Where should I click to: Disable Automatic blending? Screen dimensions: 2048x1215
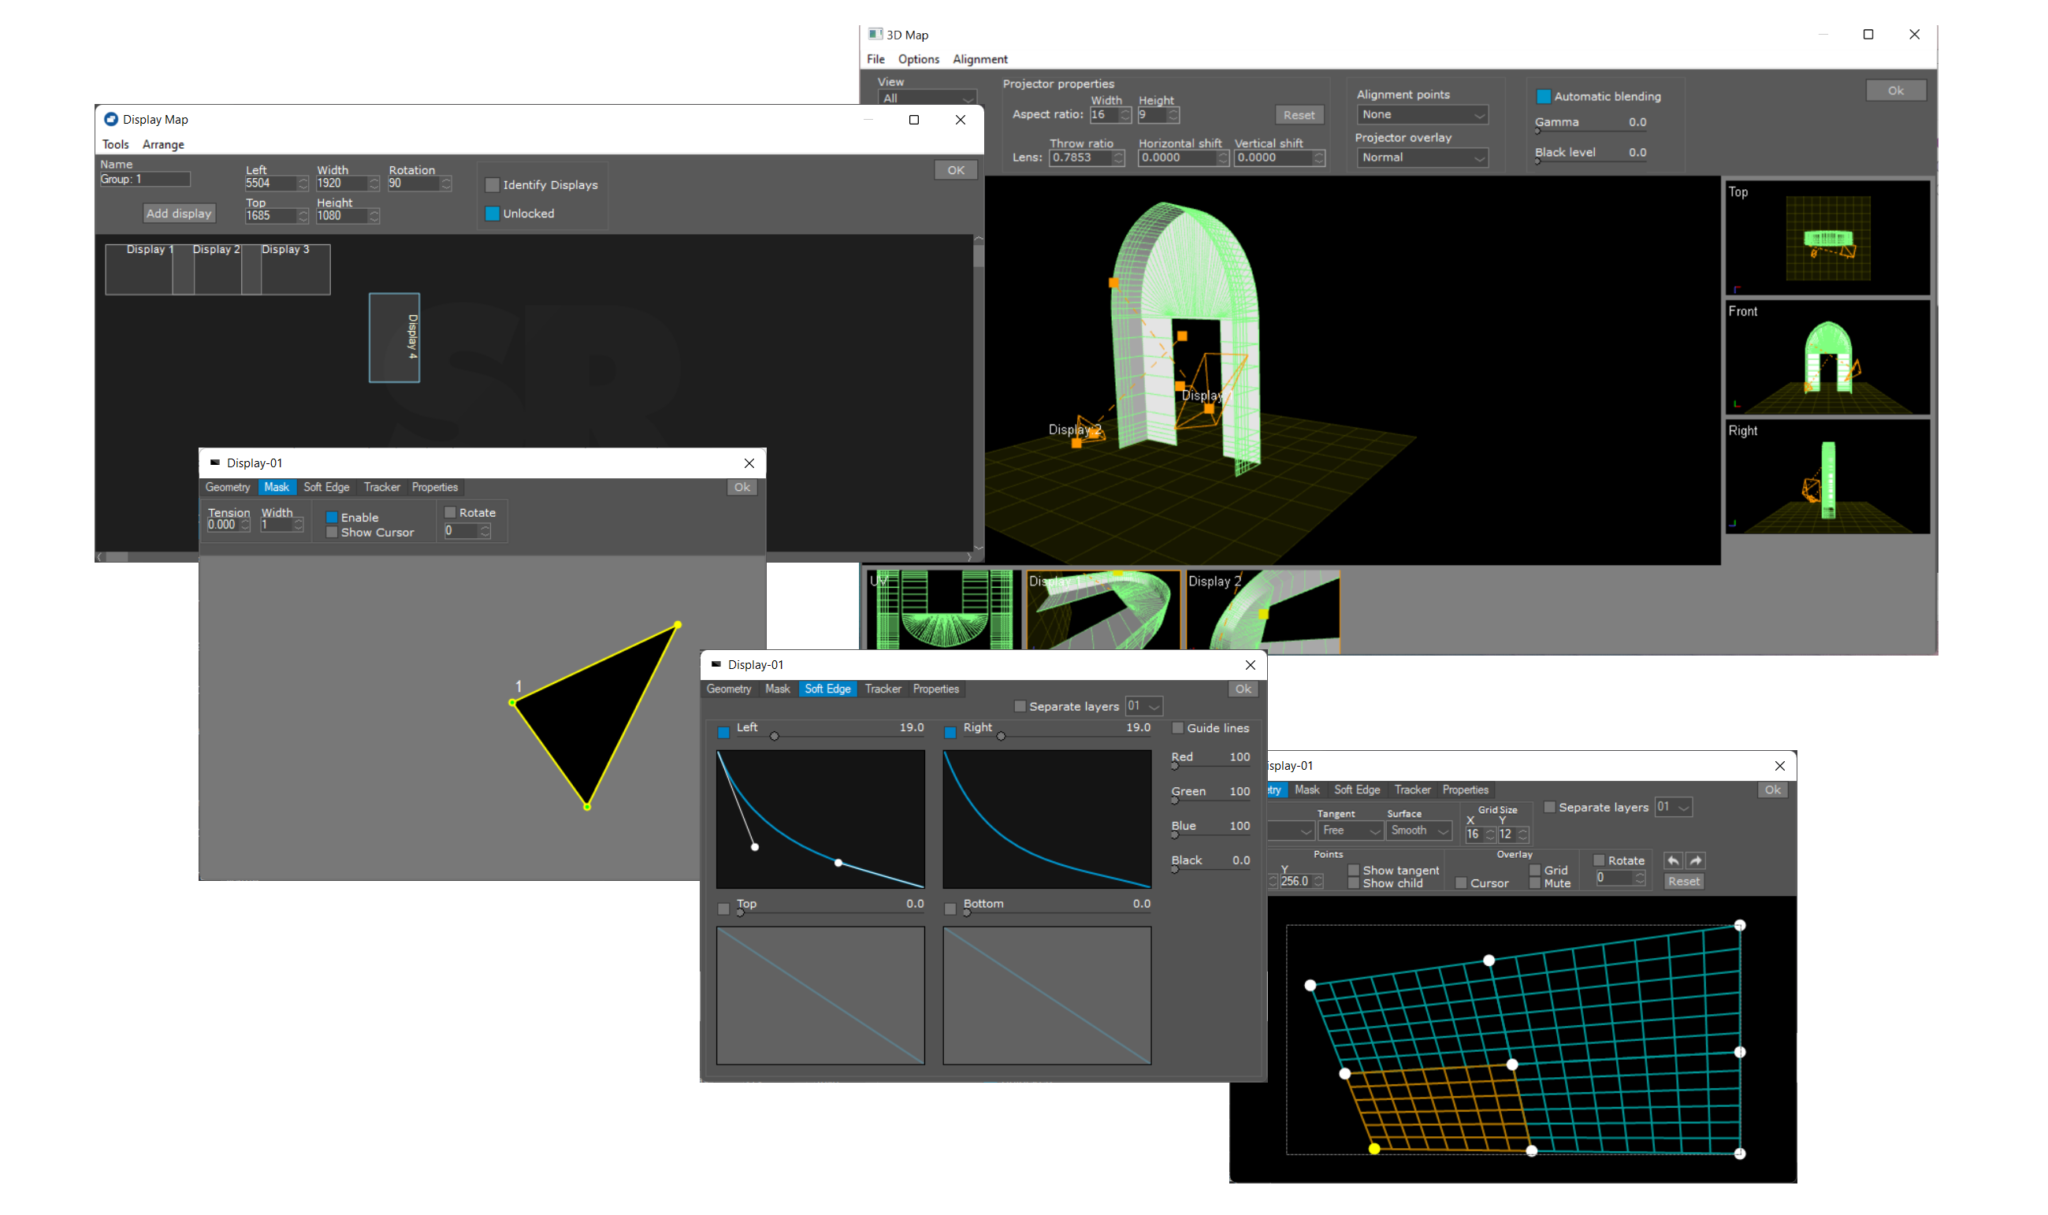point(1542,96)
